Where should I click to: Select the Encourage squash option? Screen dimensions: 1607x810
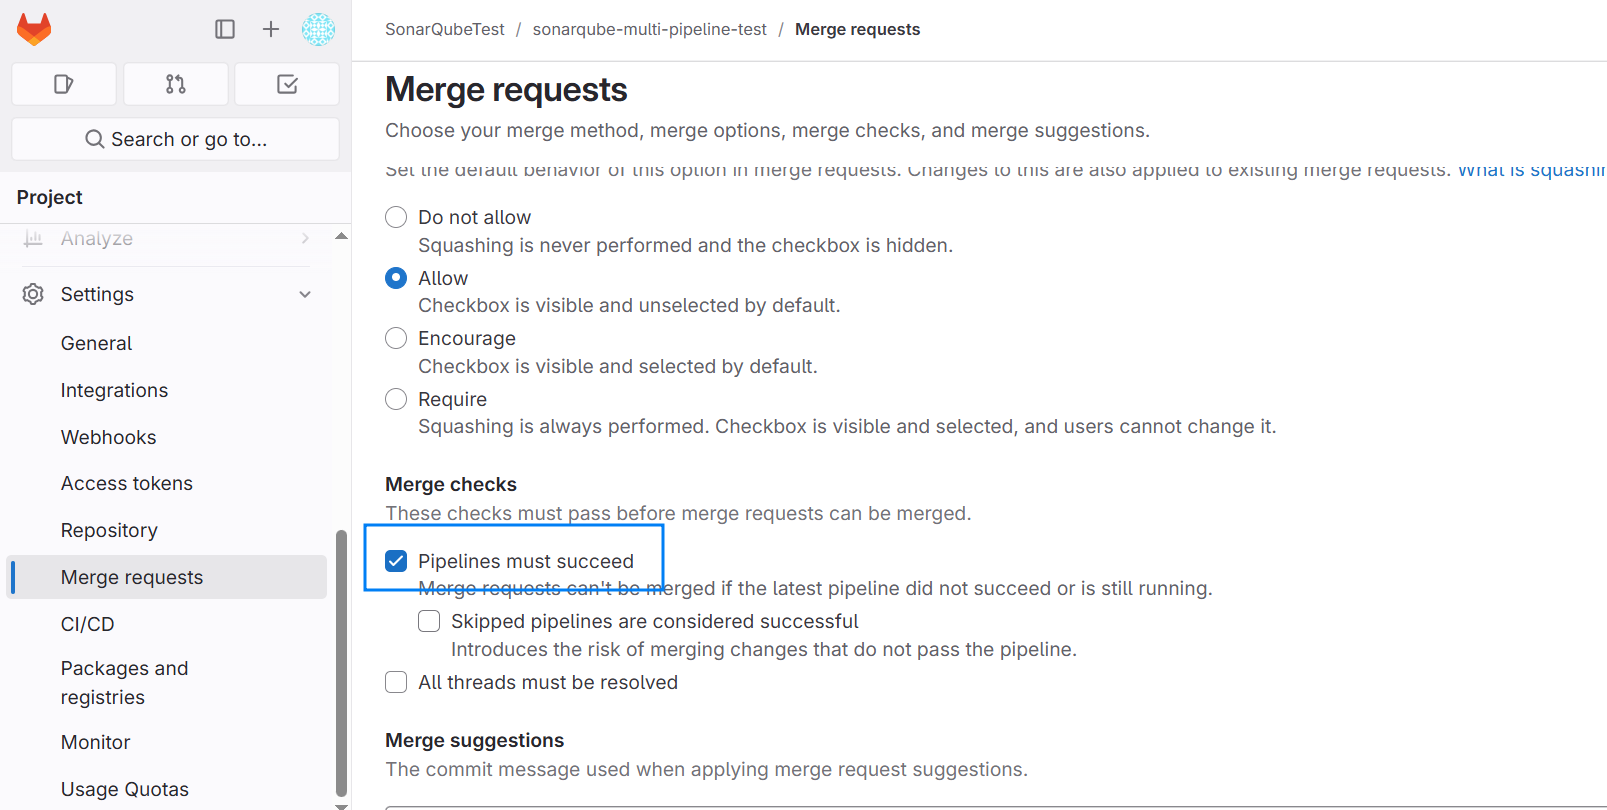click(x=396, y=338)
